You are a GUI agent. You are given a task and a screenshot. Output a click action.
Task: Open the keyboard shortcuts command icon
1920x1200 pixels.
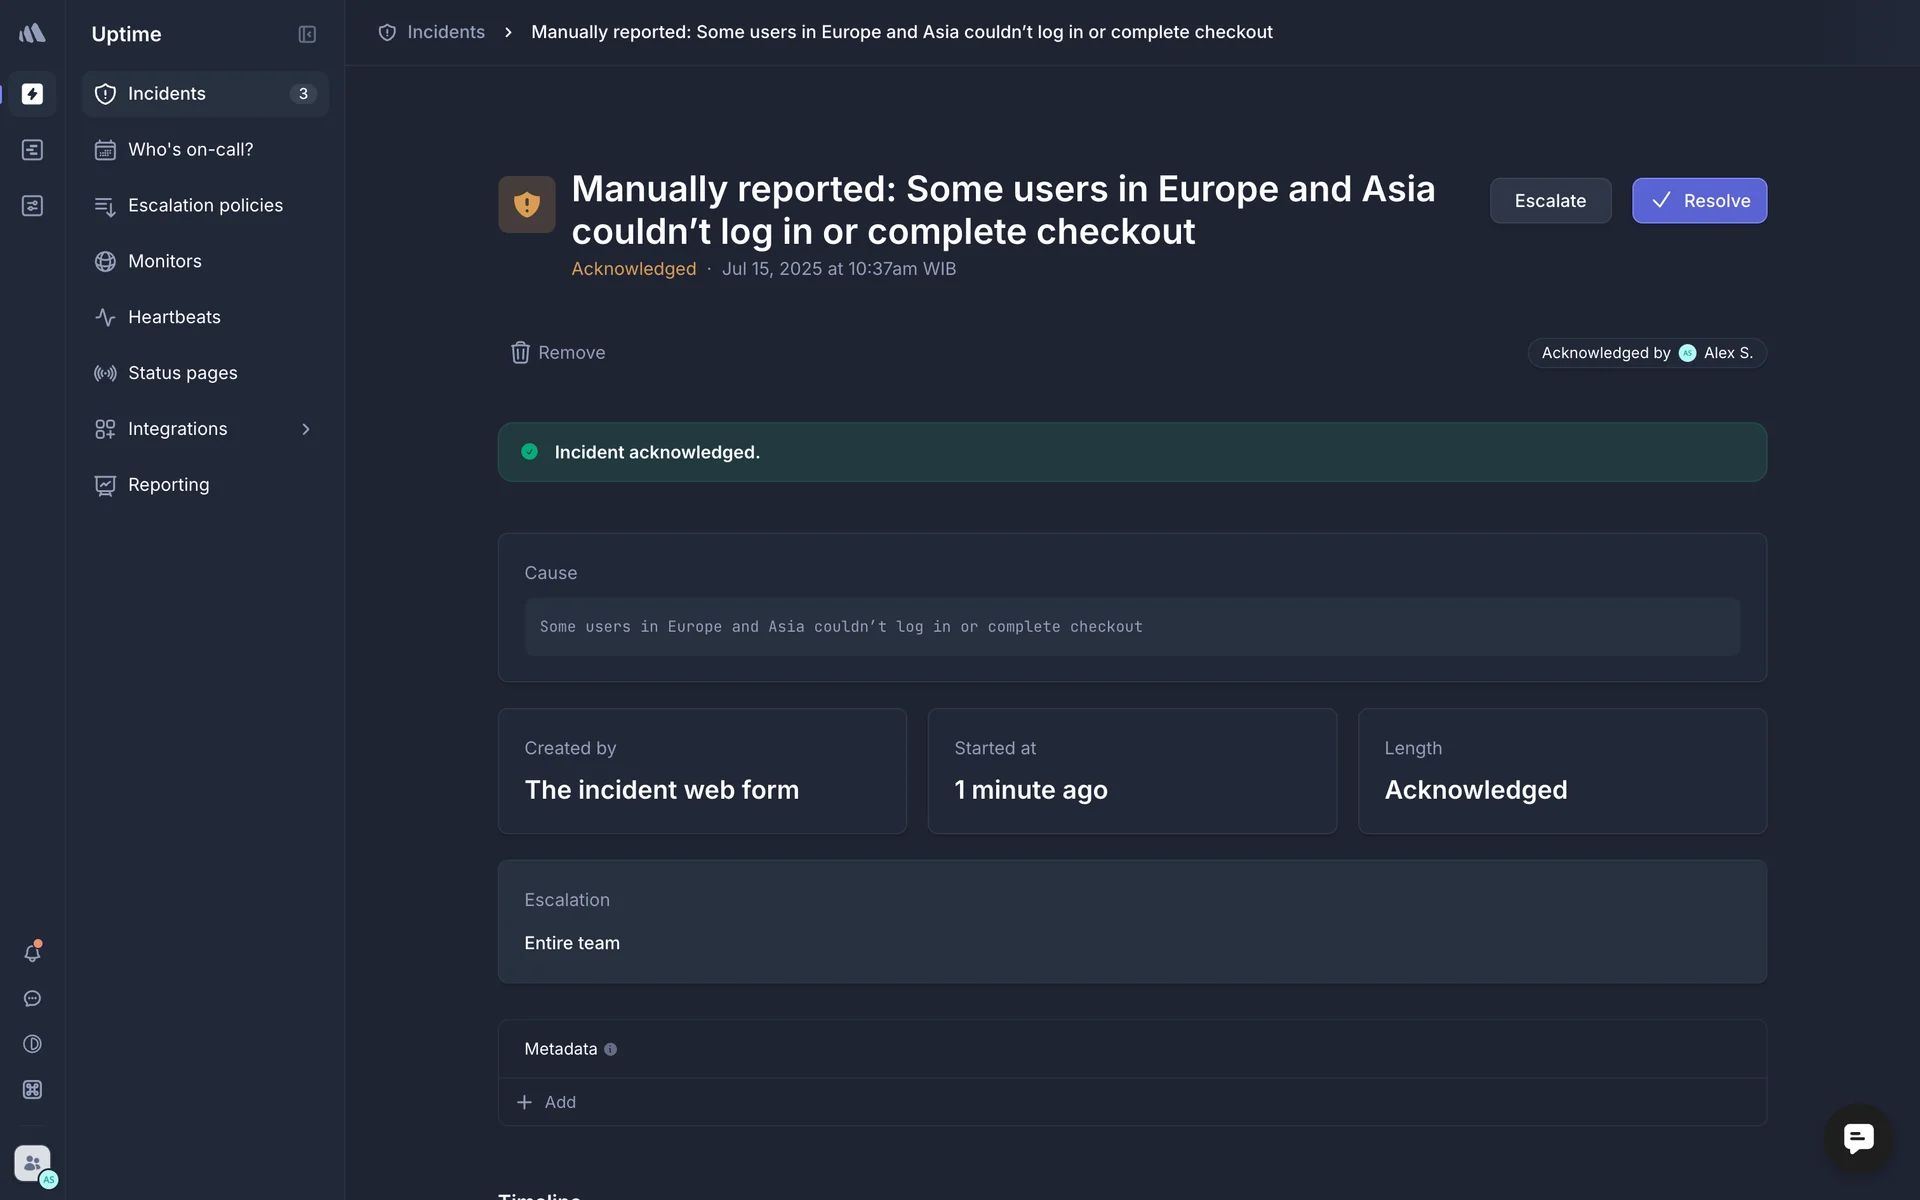[32, 1090]
